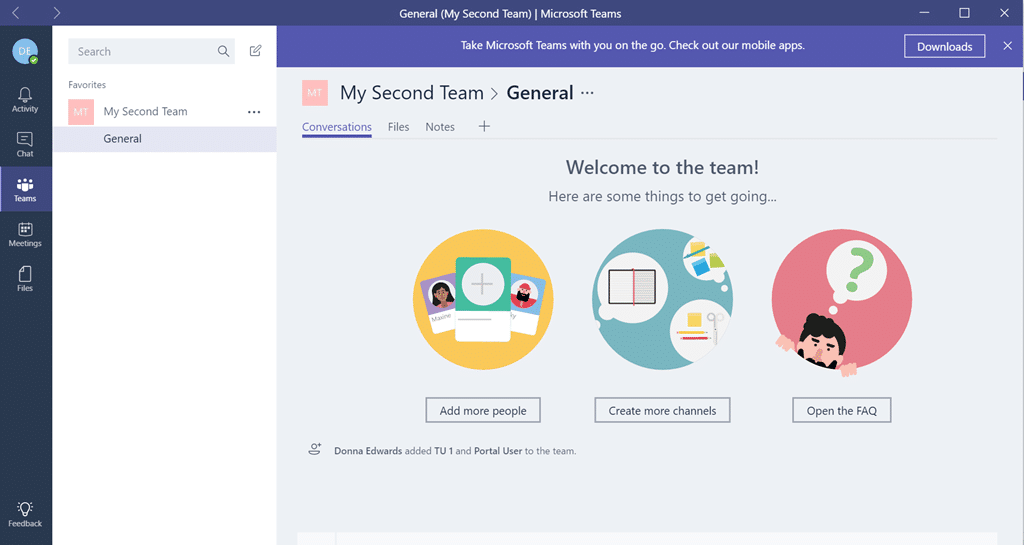Image resolution: width=1024 pixels, height=545 pixels.
Task: Click the Donna Edwards name
Action: 368,451
